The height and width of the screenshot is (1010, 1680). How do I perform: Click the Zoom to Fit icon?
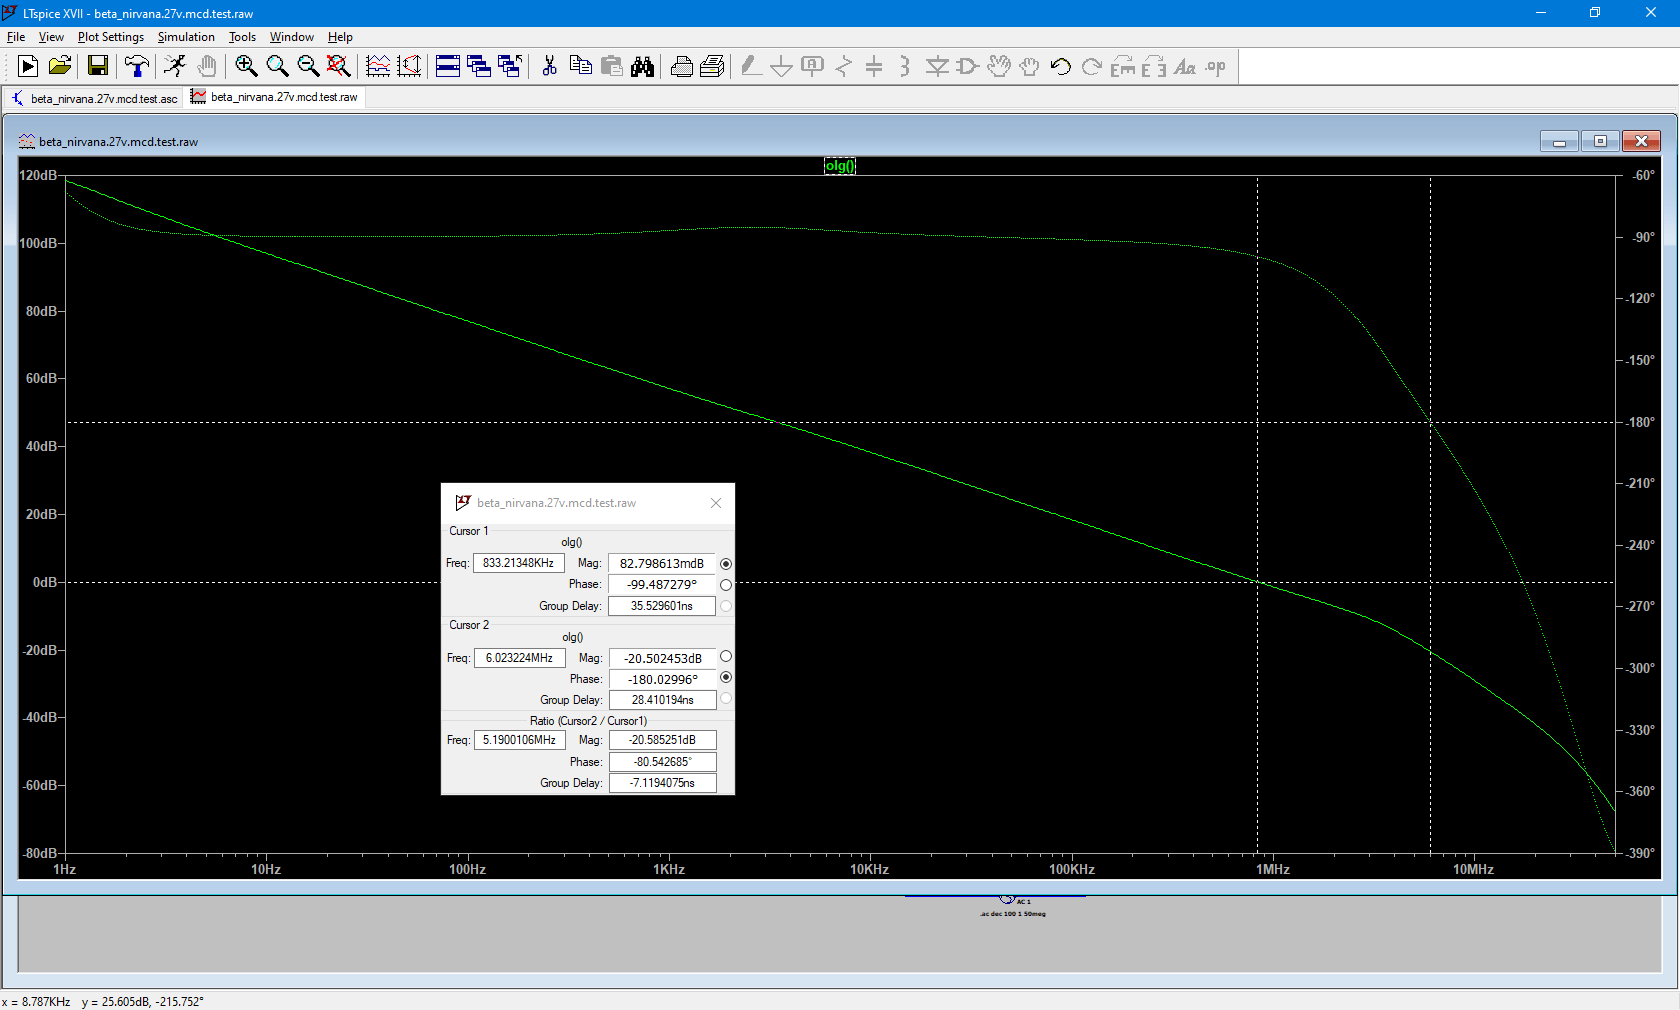click(x=339, y=66)
